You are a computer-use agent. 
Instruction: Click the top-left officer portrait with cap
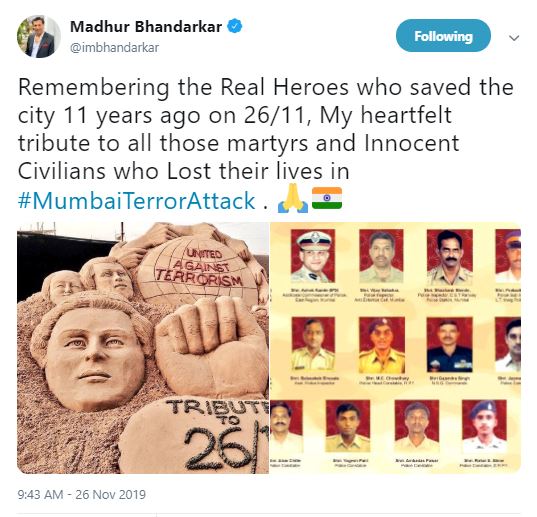pyautogui.click(x=313, y=255)
